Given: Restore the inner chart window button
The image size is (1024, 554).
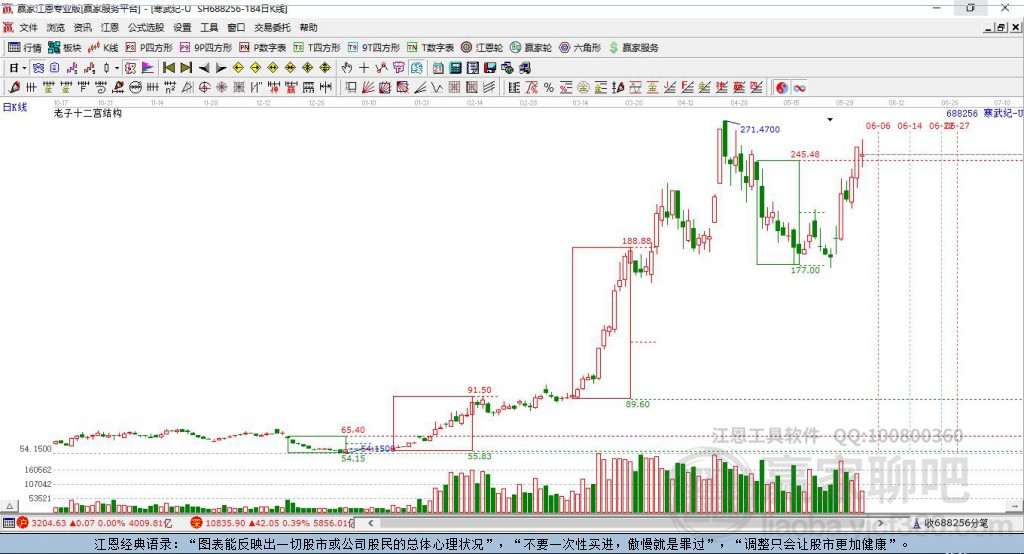Looking at the screenshot, I should click(x=1001, y=27).
